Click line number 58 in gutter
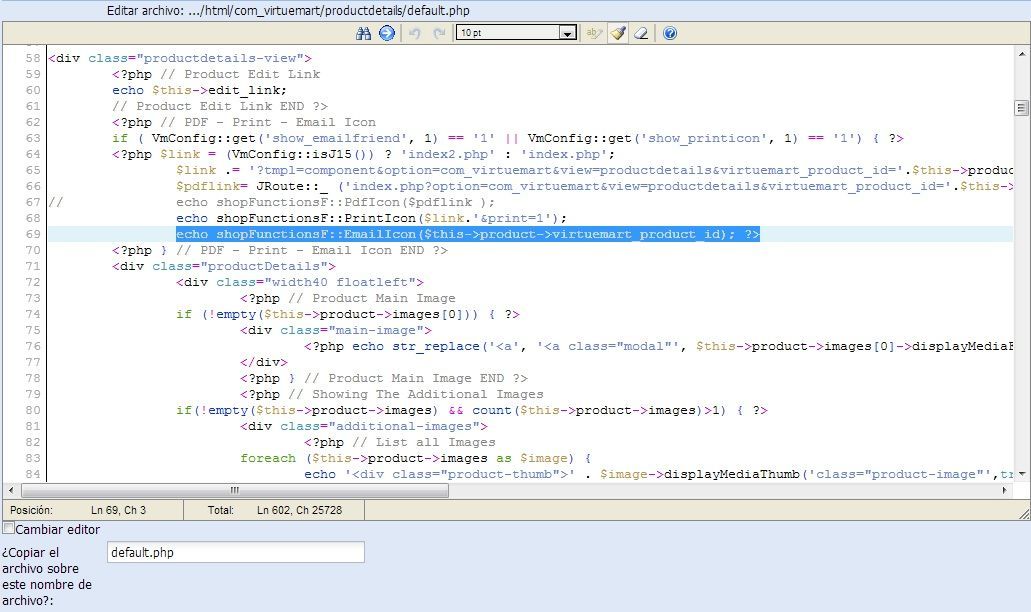 (33, 58)
